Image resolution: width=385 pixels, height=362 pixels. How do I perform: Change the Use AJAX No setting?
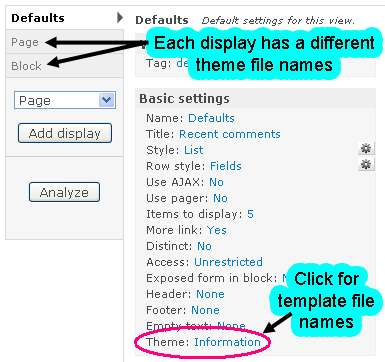(x=216, y=182)
